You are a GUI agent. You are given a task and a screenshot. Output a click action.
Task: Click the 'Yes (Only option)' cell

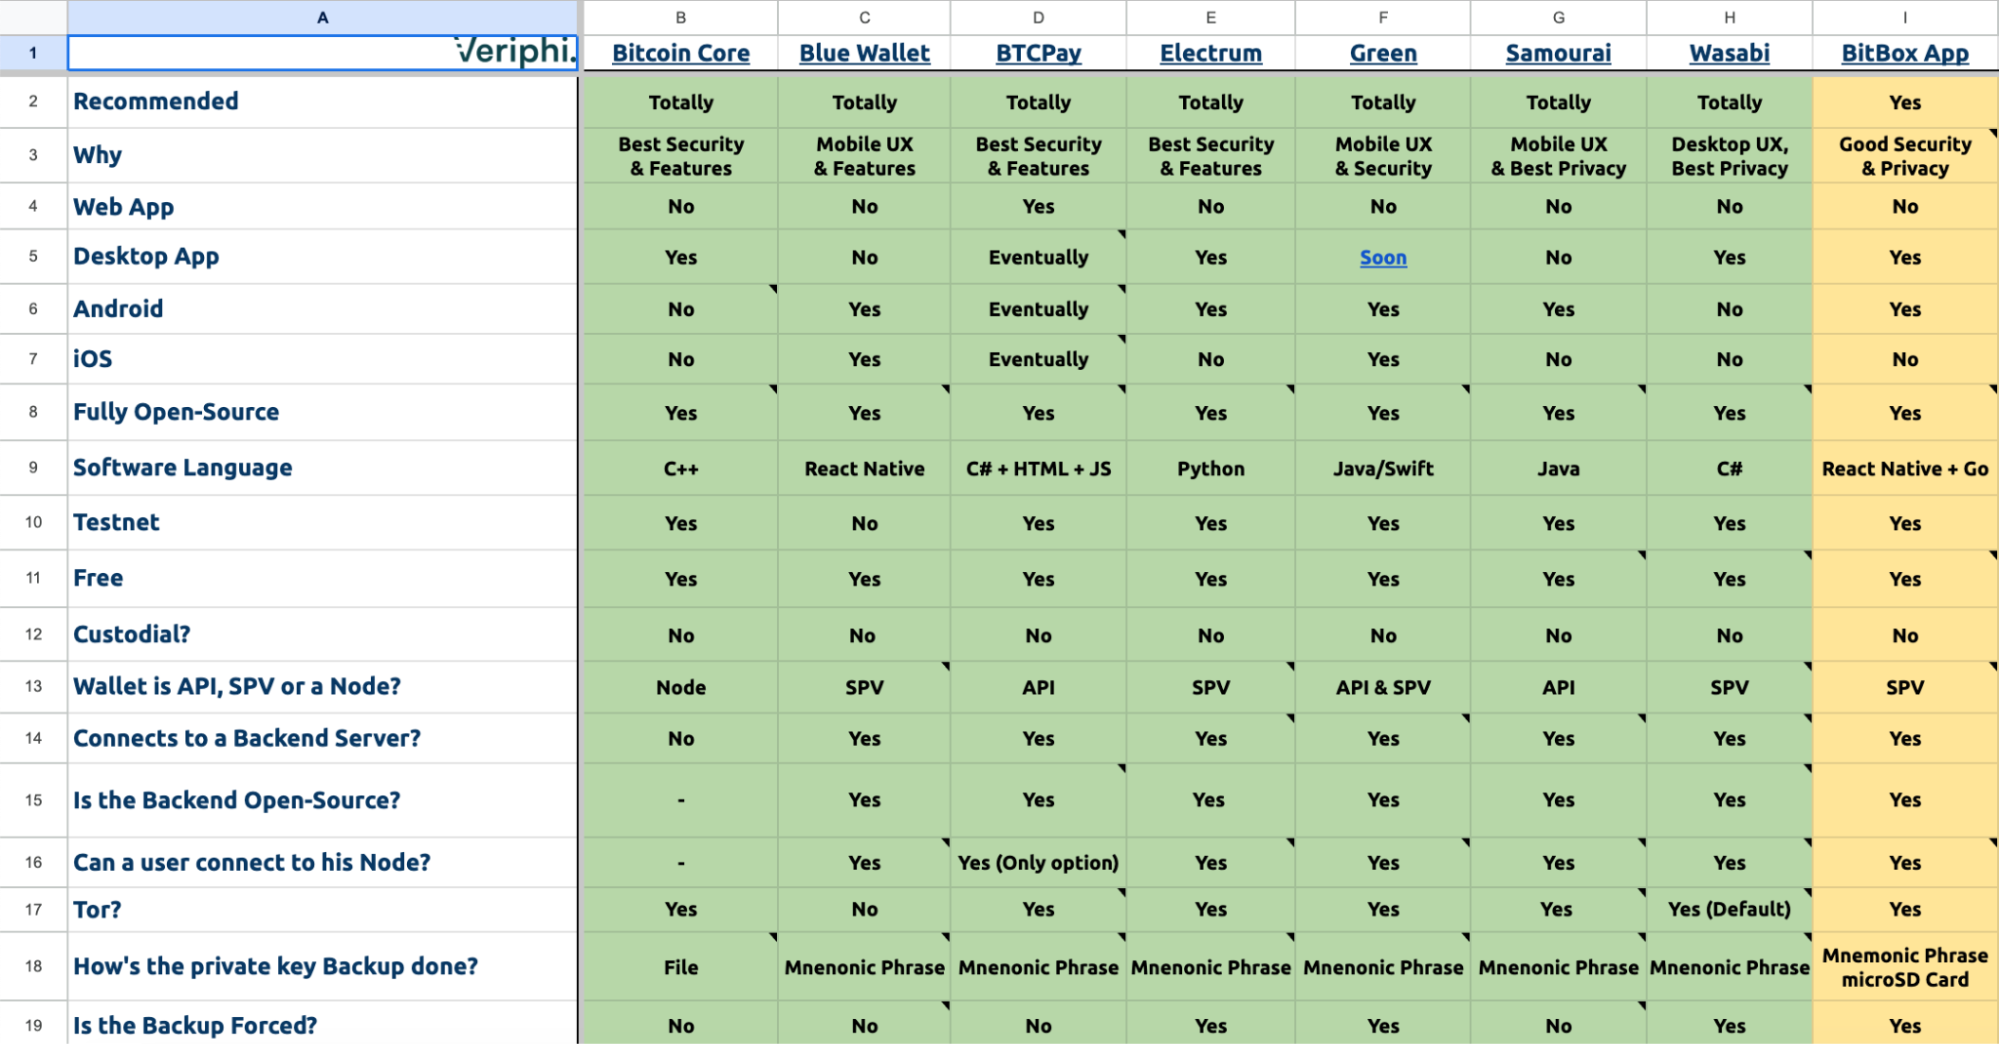(1038, 863)
